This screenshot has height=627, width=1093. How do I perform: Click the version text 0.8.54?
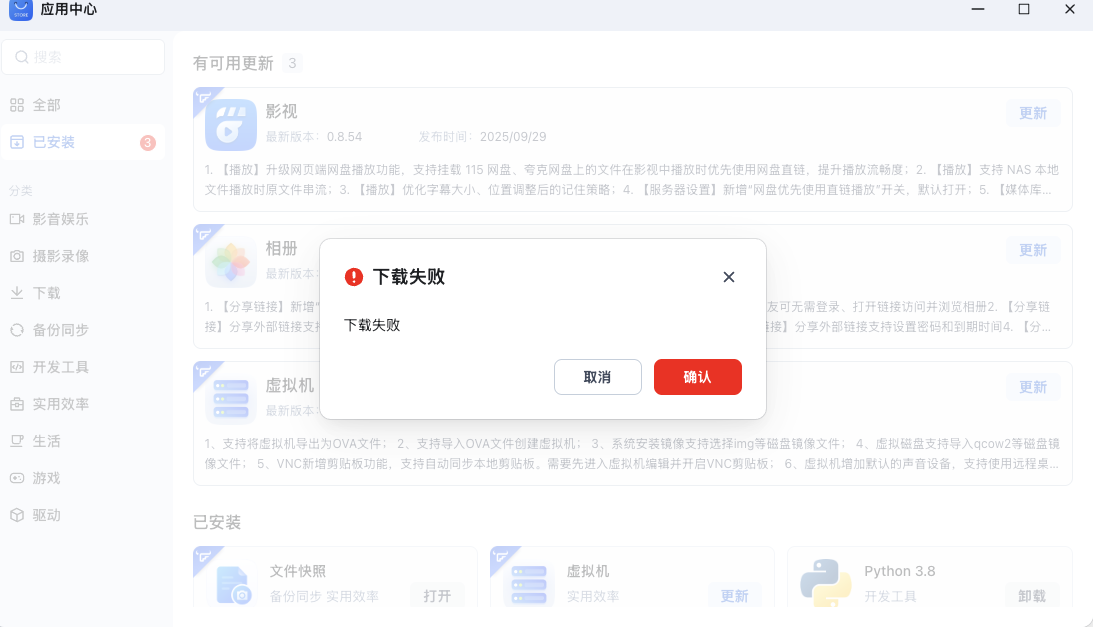coord(344,137)
